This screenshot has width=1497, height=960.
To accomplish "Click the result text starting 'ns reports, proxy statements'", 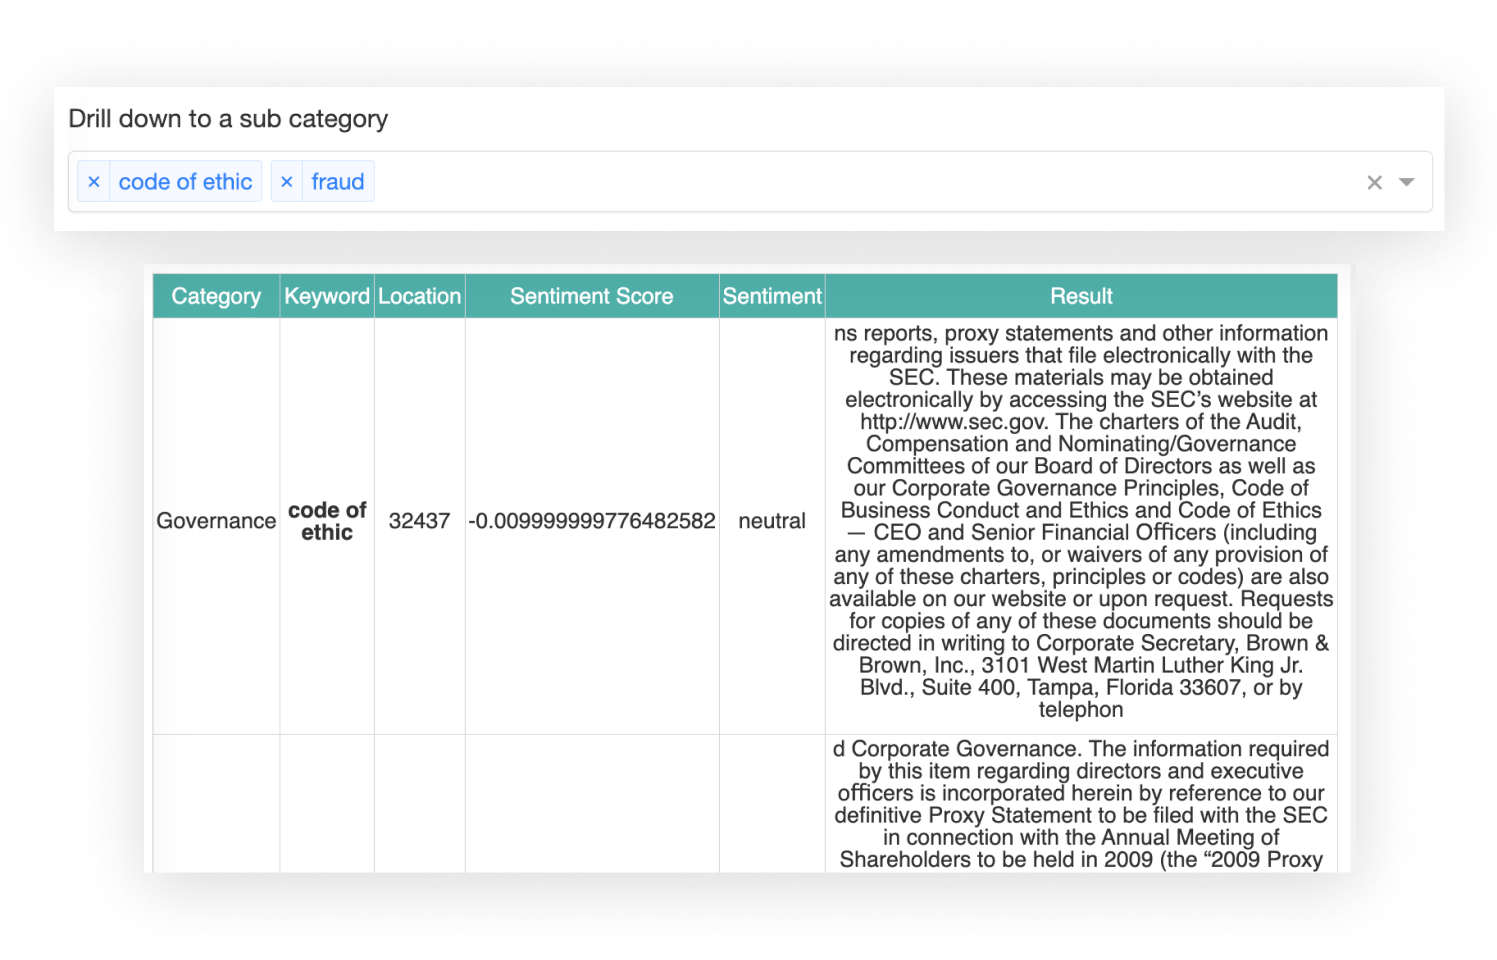I will 1081,521.
